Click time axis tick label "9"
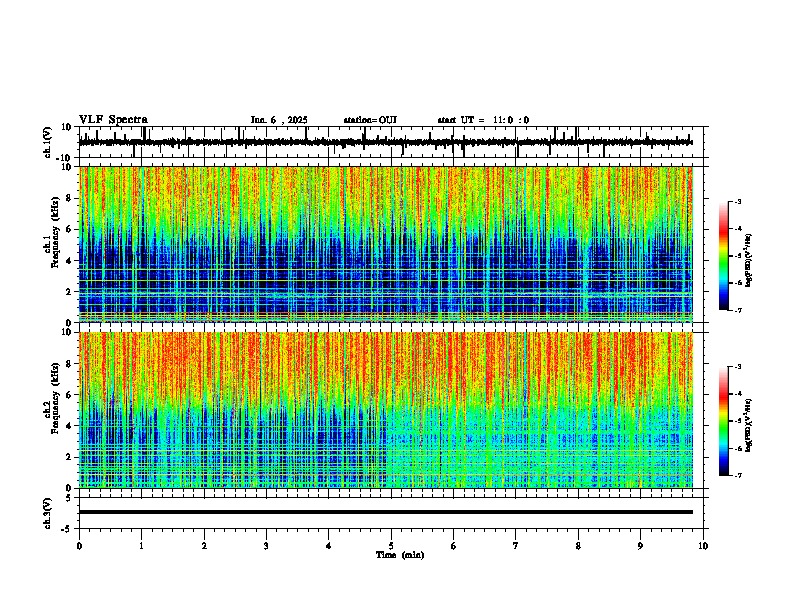Image resolution: width=792 pixels, height=612 pixels. [640, 546]
